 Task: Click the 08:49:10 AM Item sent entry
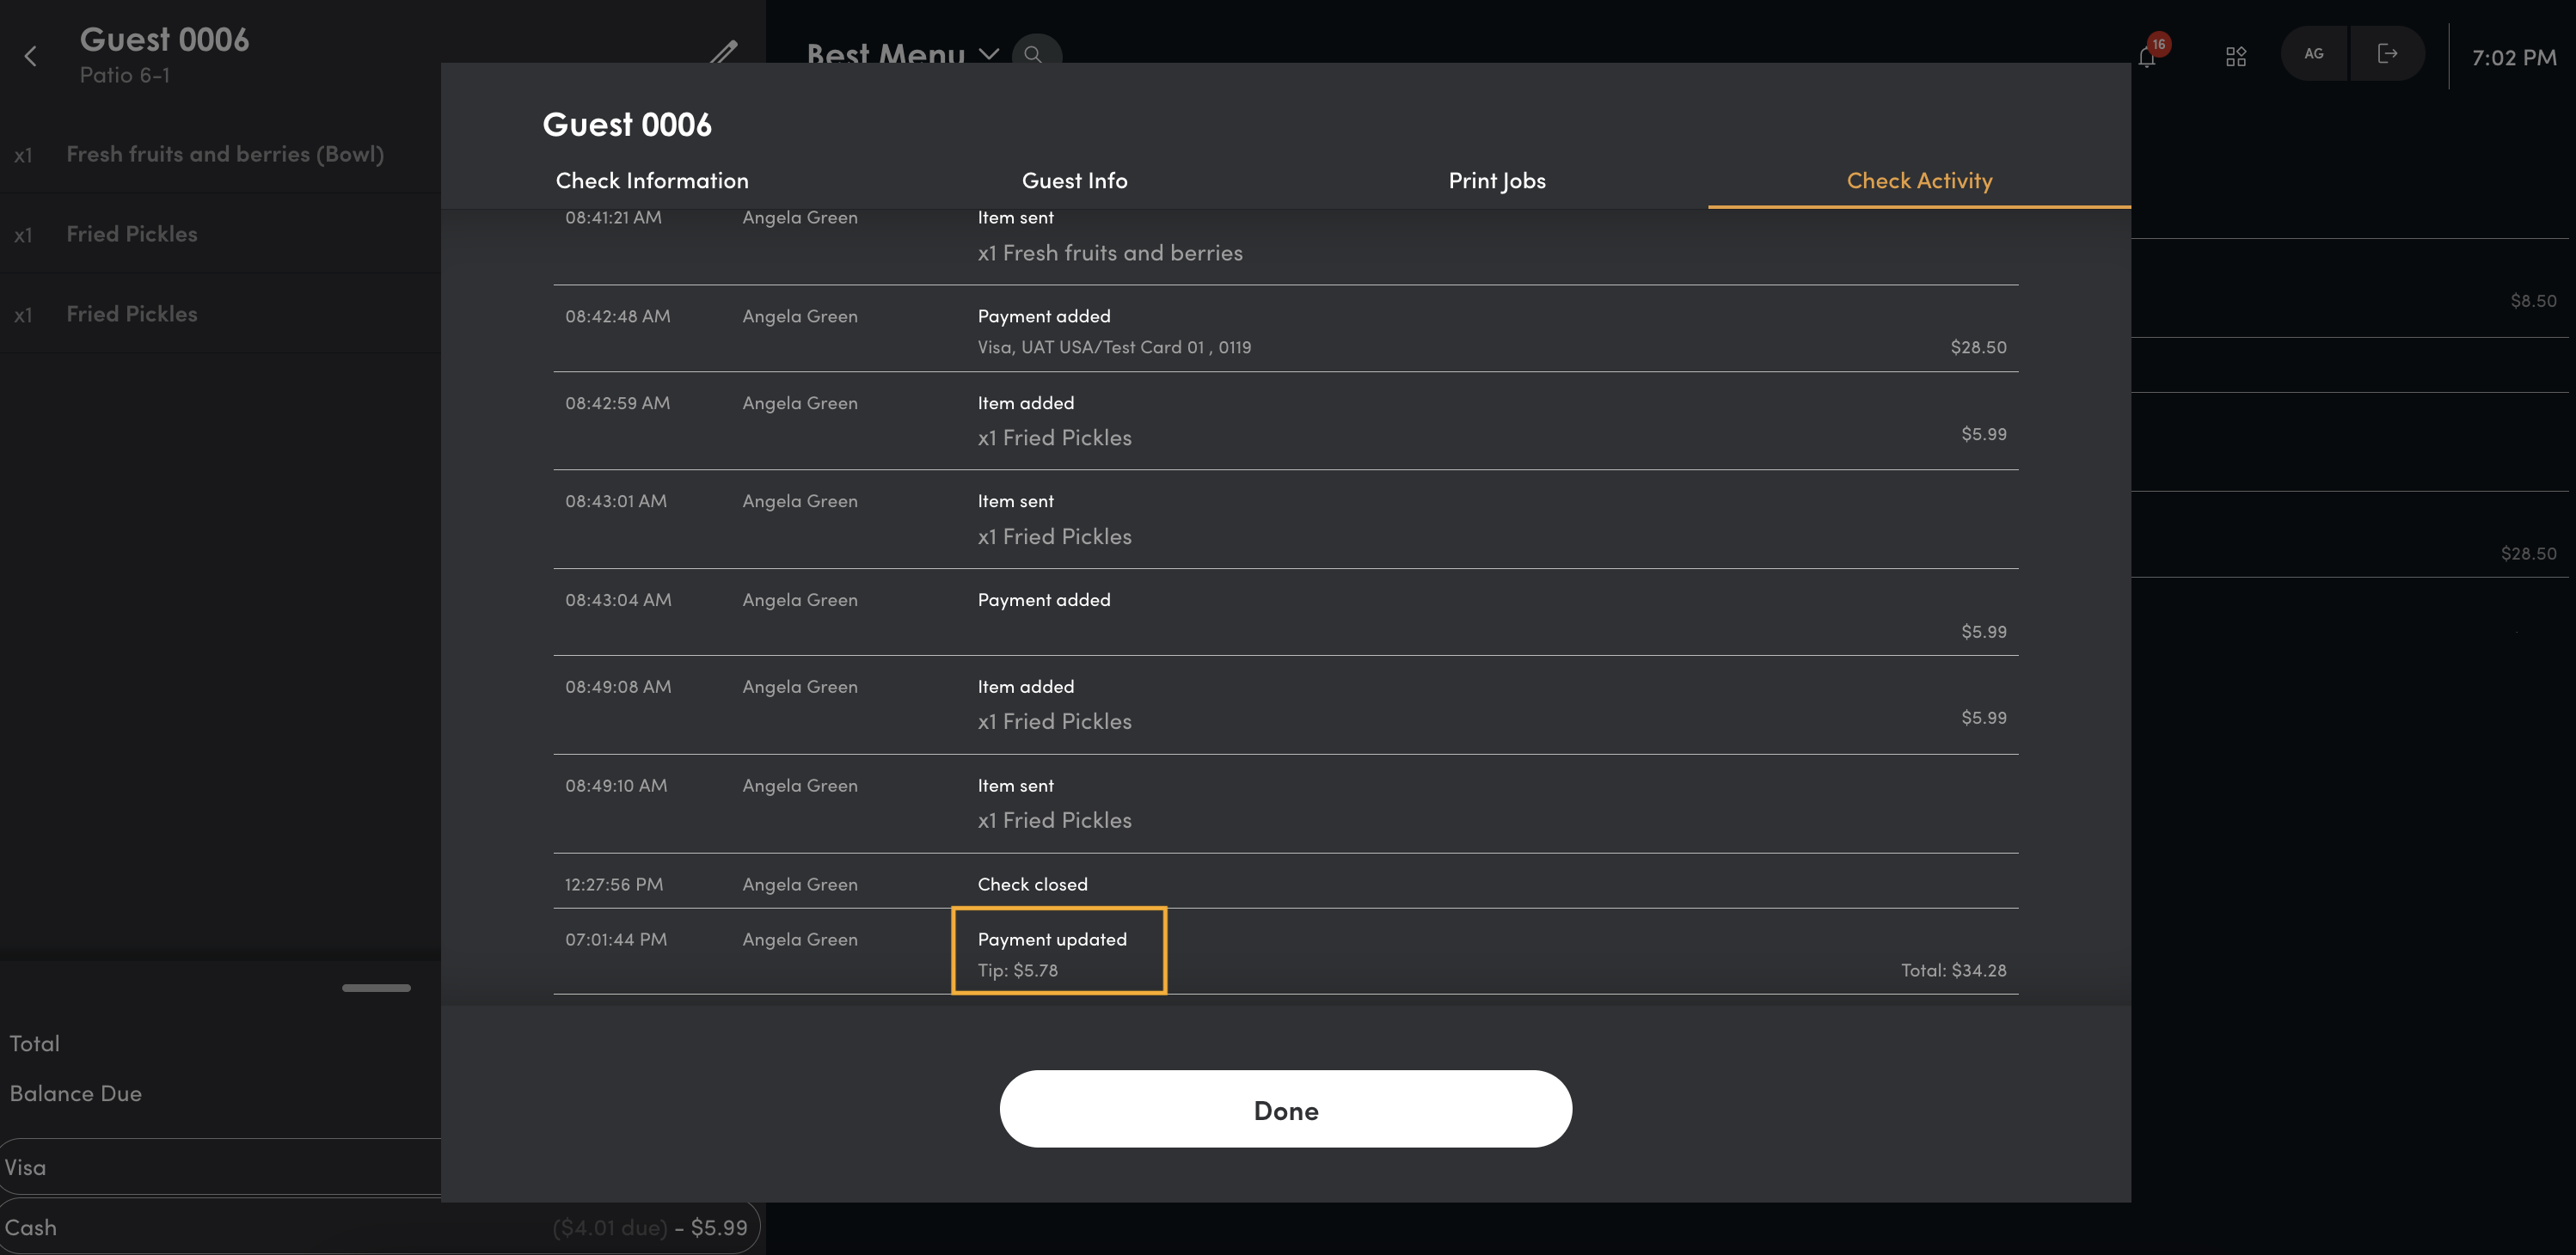pos(1285,804)
